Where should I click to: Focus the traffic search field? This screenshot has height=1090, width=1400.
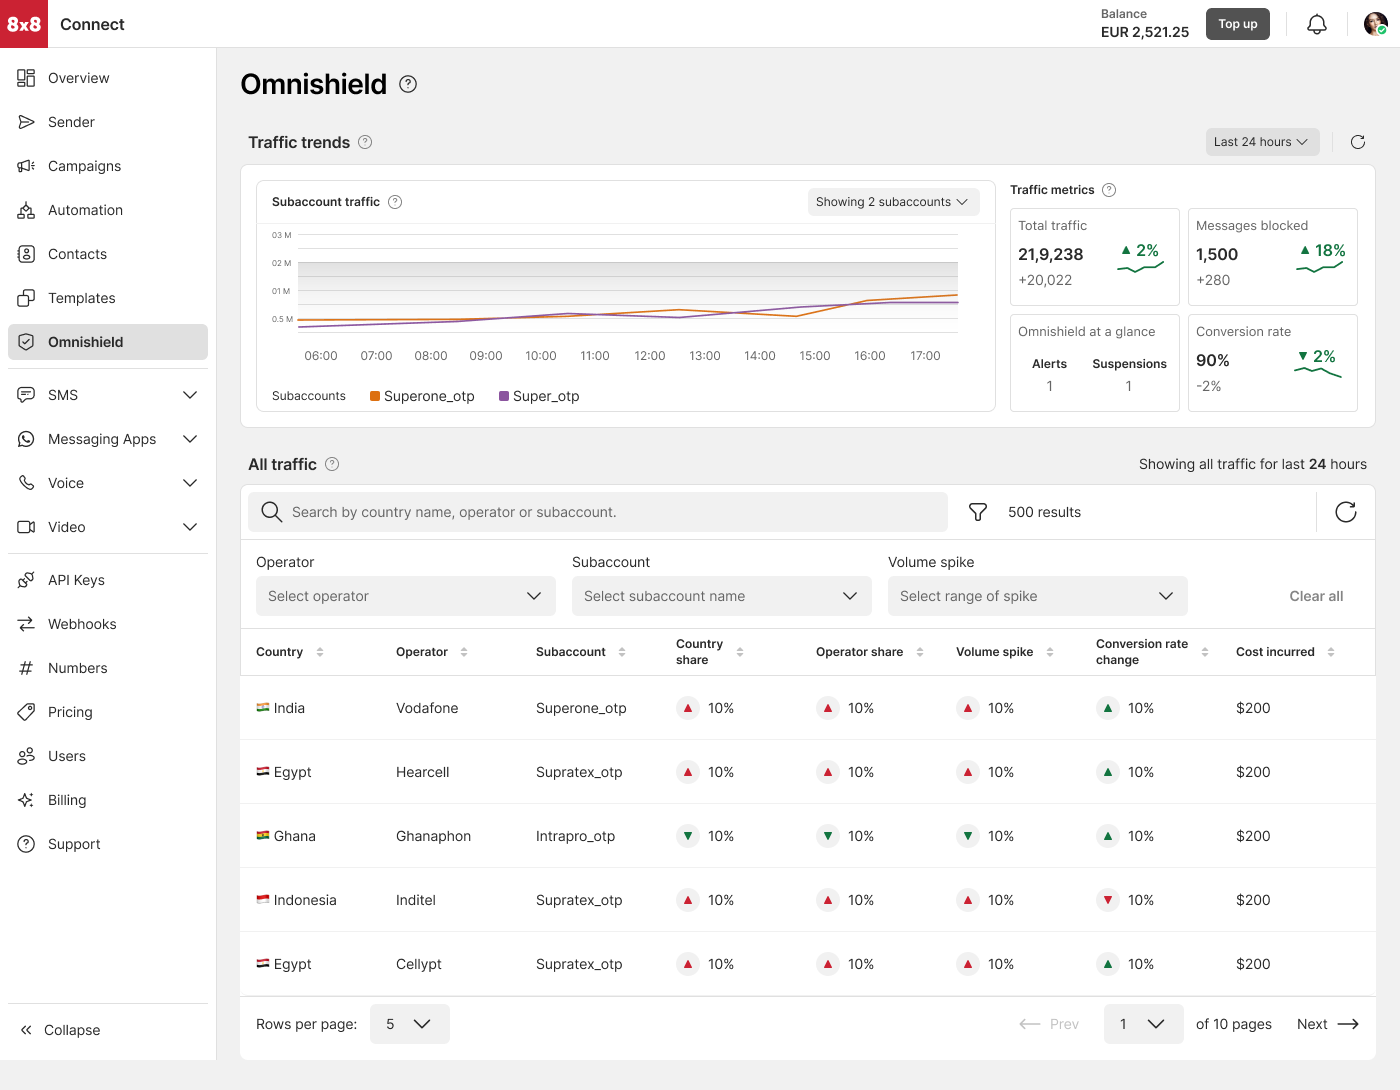point(598,512)
